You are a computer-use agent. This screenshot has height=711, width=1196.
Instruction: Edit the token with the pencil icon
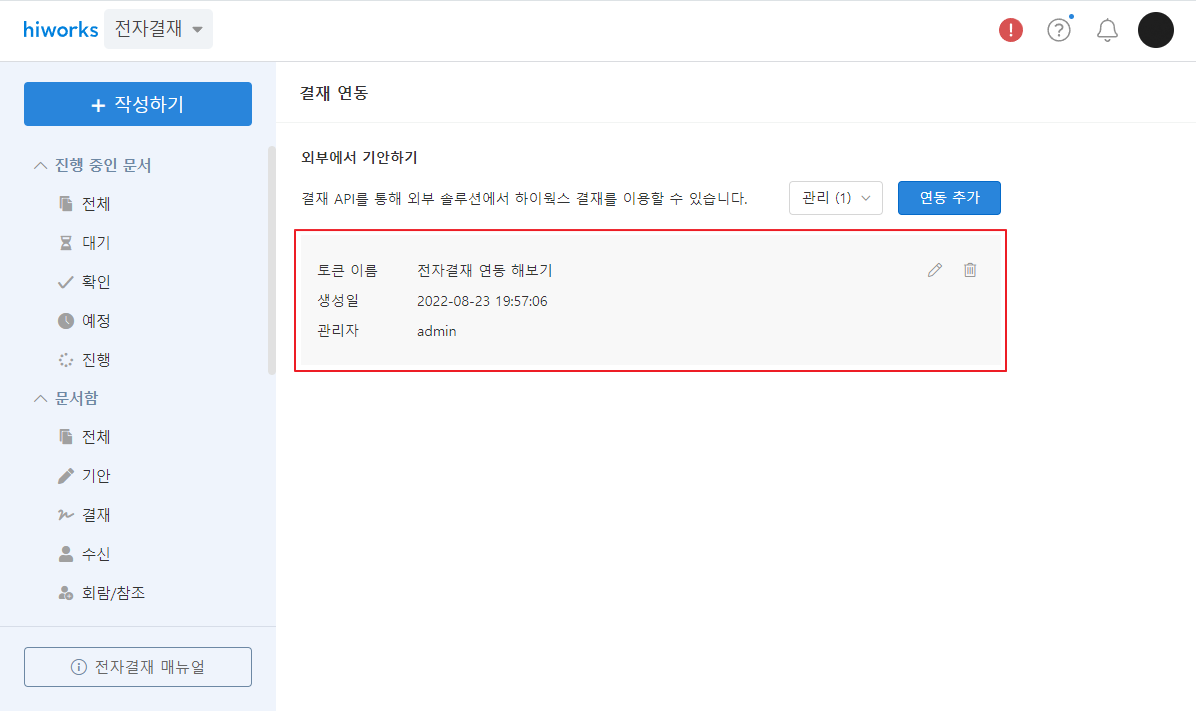coord(934,270)
